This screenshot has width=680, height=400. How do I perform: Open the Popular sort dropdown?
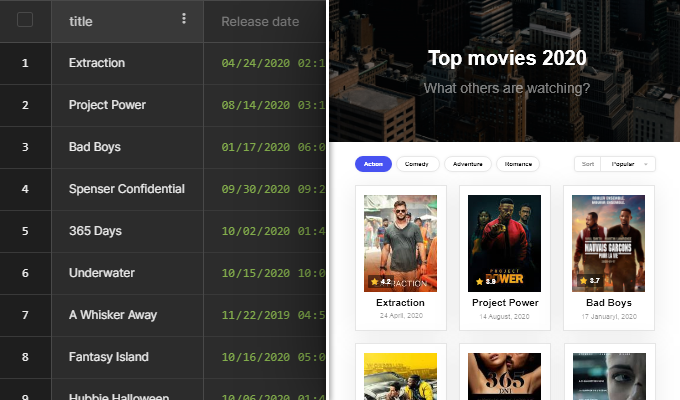coord(628,164)
